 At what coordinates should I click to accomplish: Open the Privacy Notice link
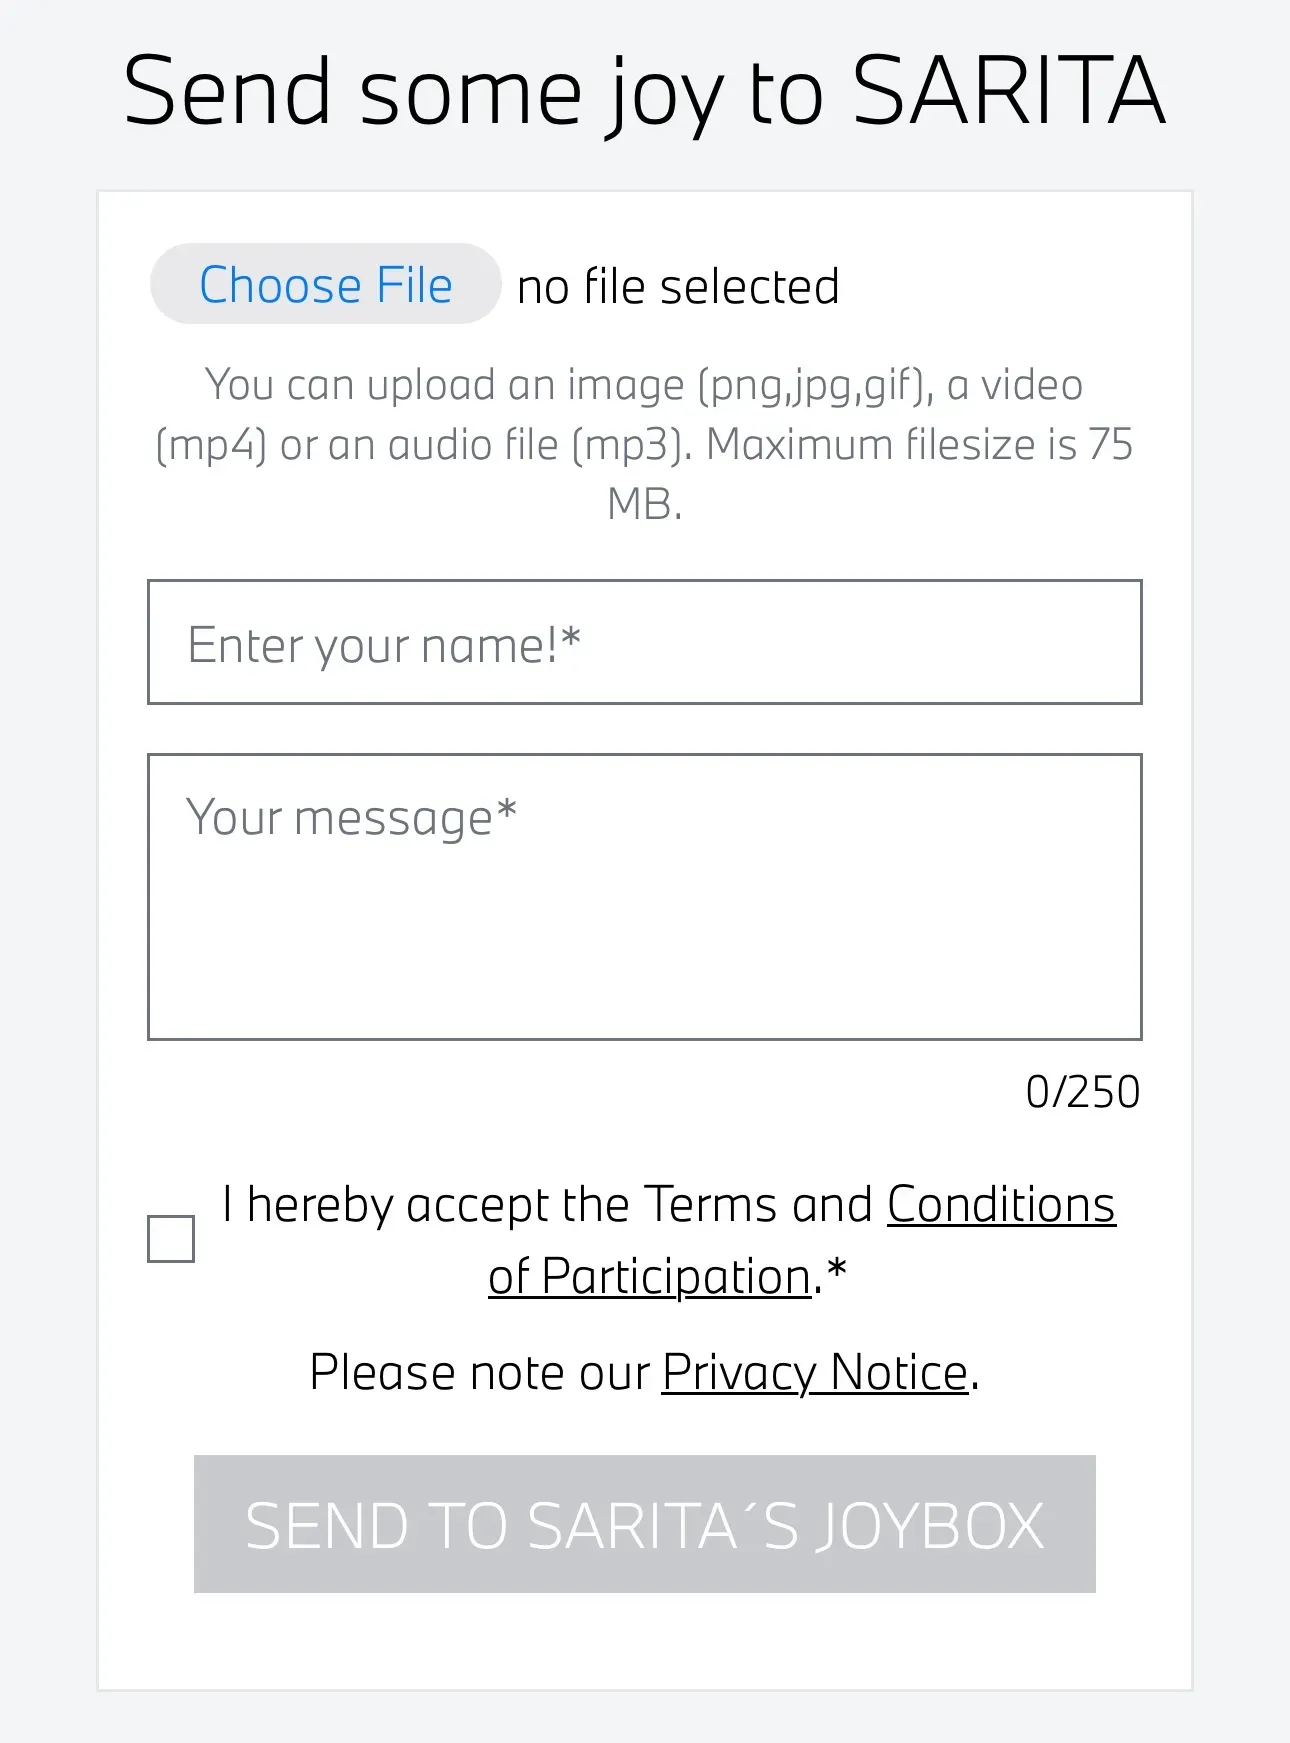pyautogui.click(x=815, y=1372)
